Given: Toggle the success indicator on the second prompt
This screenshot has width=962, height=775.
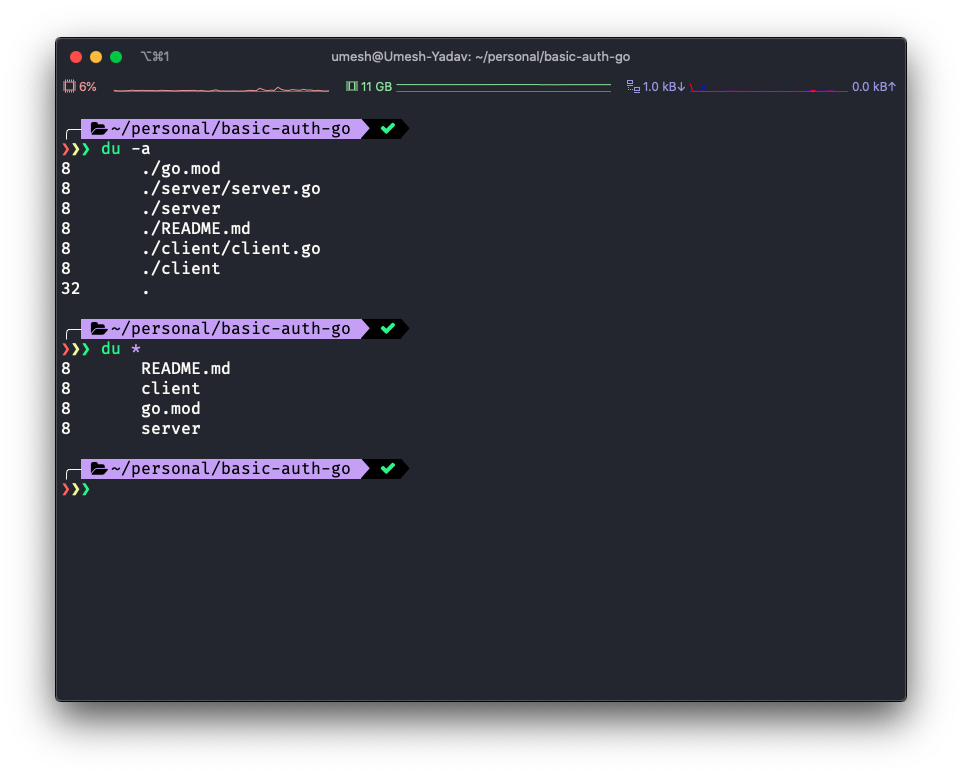Looking at the screenshot, I should point(388,328).
